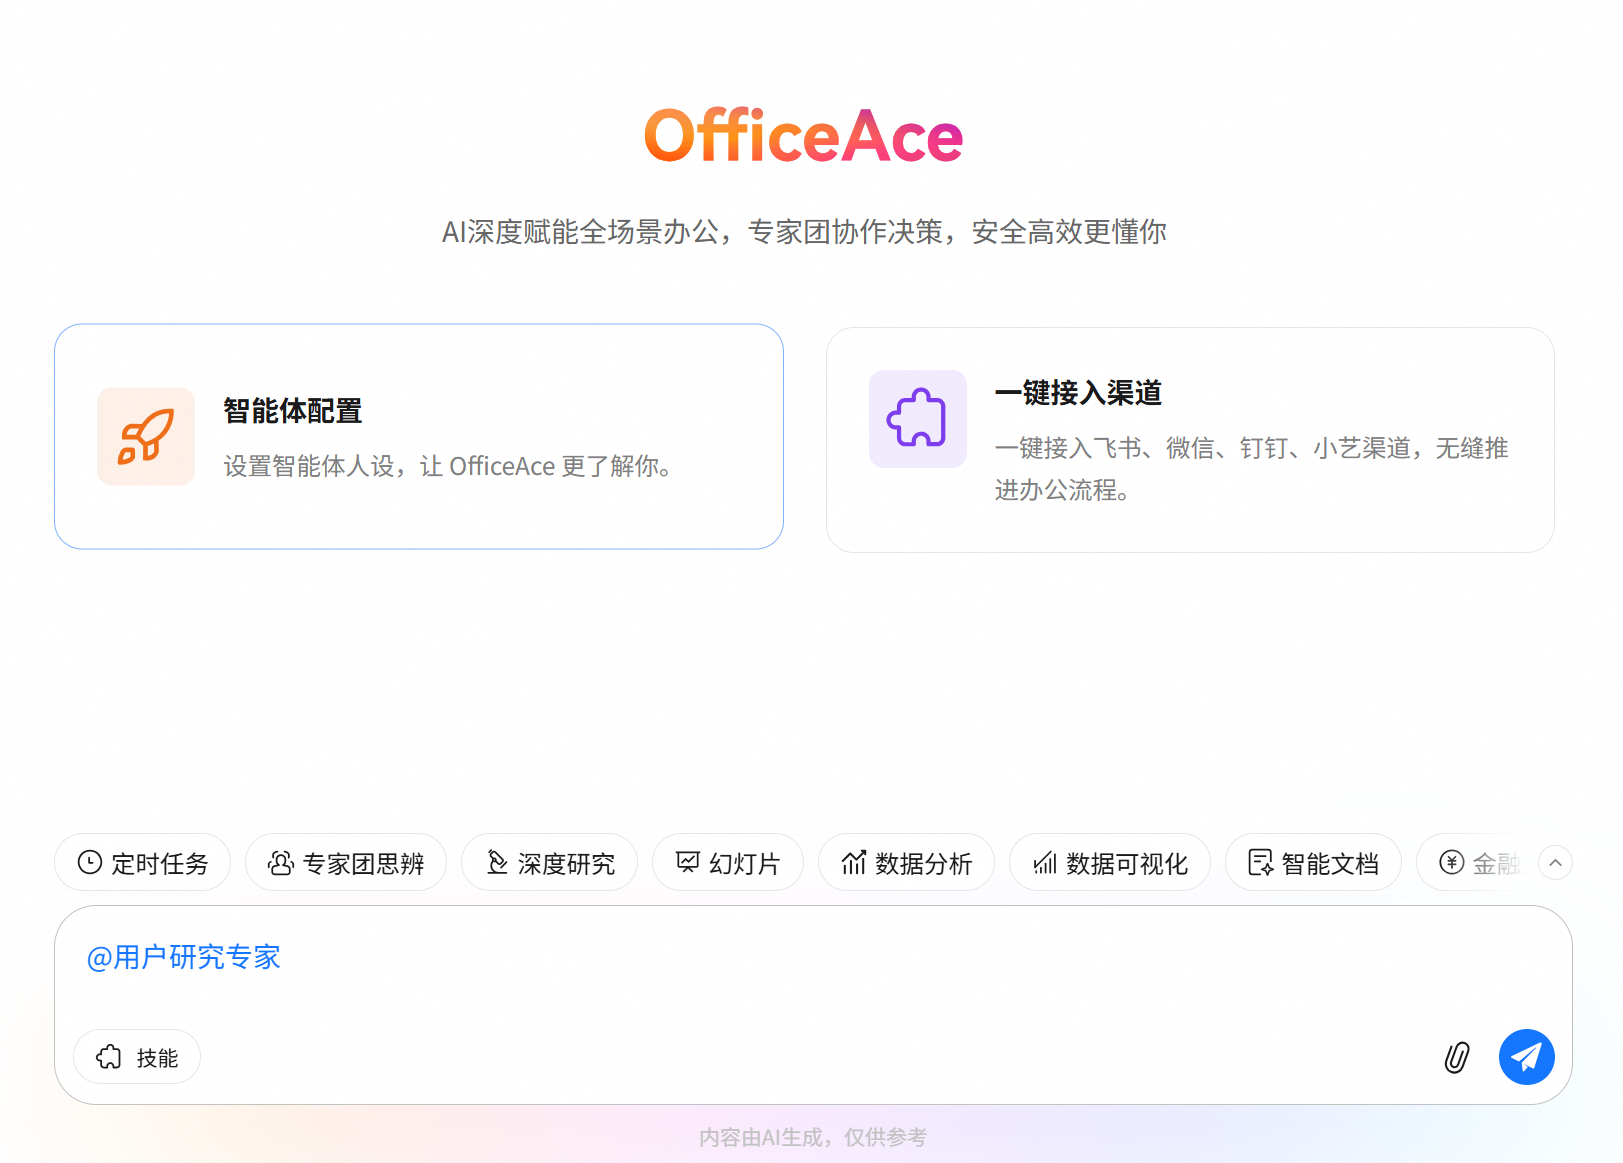
Task: Attach a file with paperclip icon
Action: pyautogui.click(x=1457, y=1057)
